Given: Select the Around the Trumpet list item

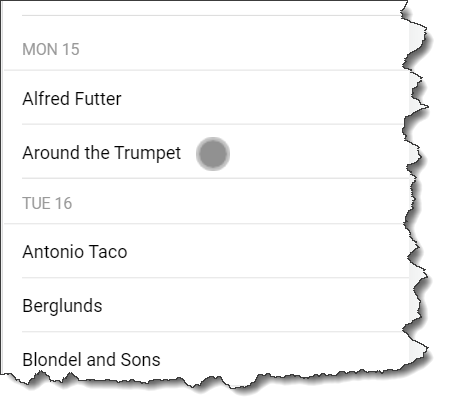Looking at the screenshot, I should [207, 152].
